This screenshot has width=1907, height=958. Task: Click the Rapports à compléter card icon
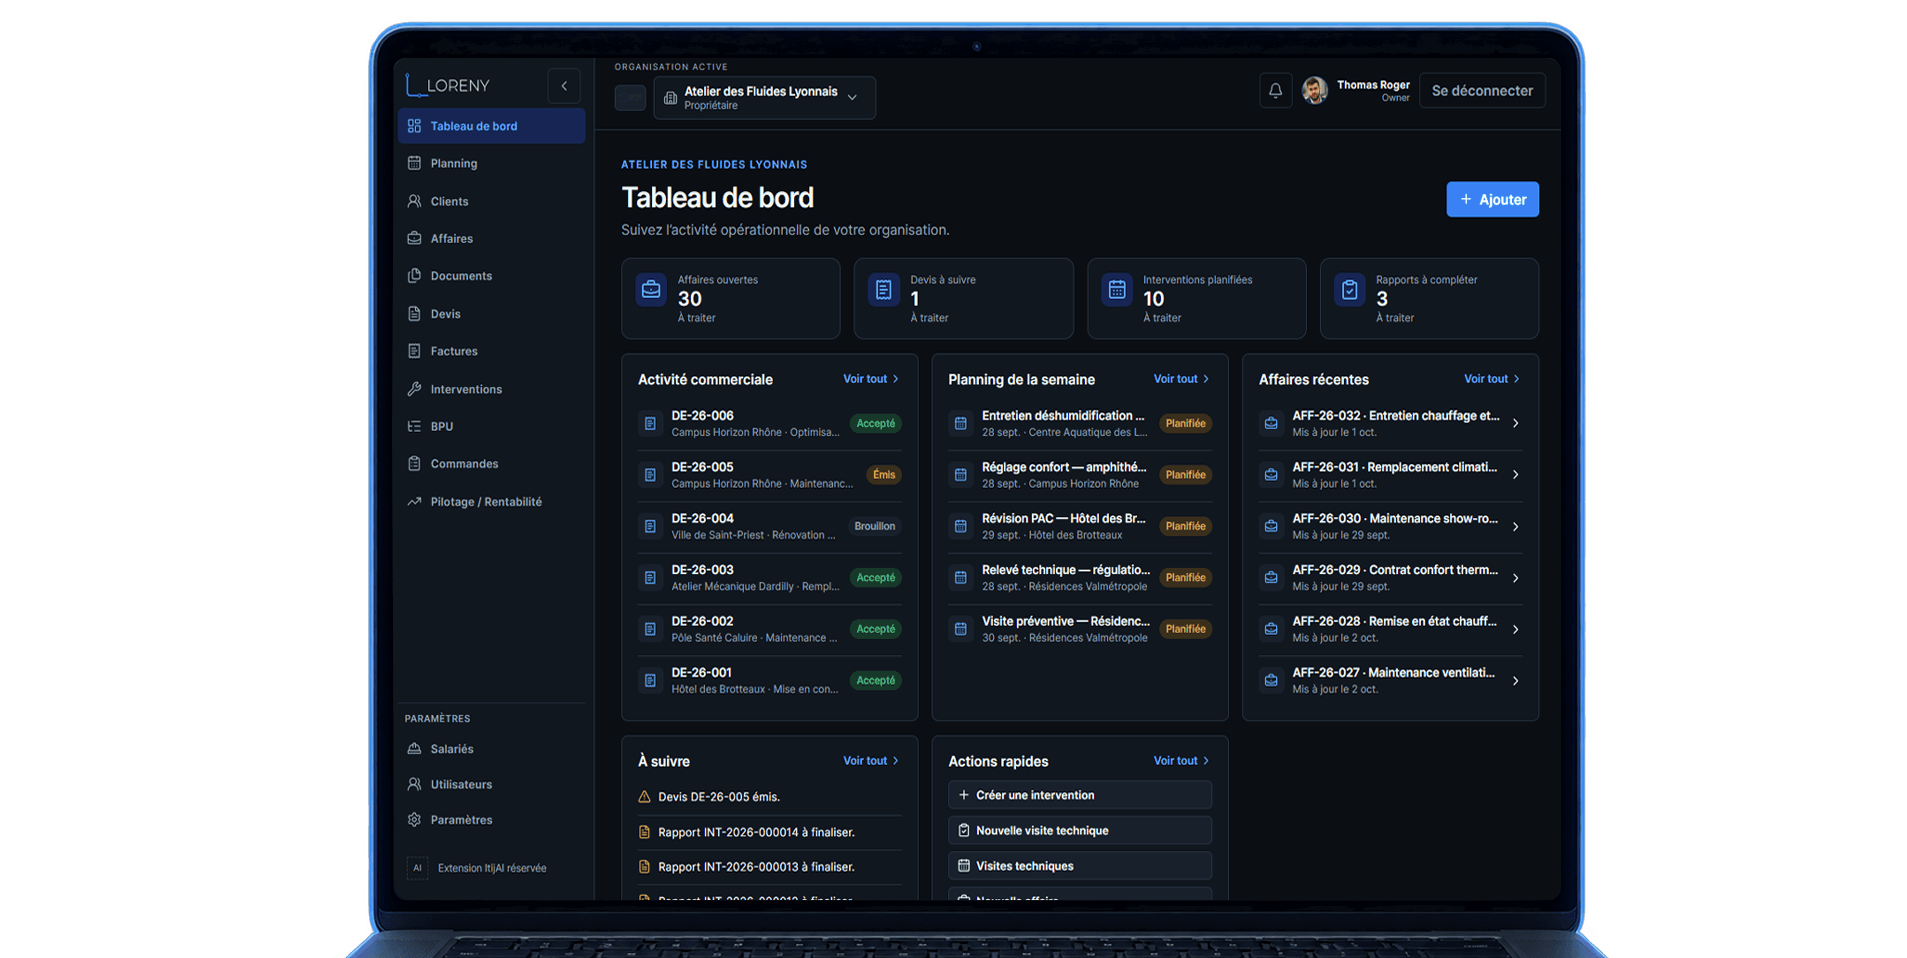pos(1350,290)
